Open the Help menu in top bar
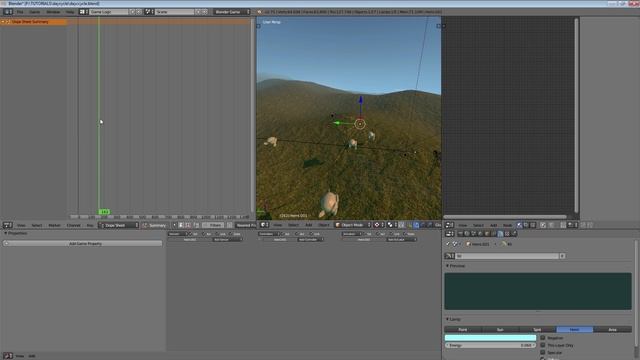Viewport: 640px width, 360px height. 70,12
